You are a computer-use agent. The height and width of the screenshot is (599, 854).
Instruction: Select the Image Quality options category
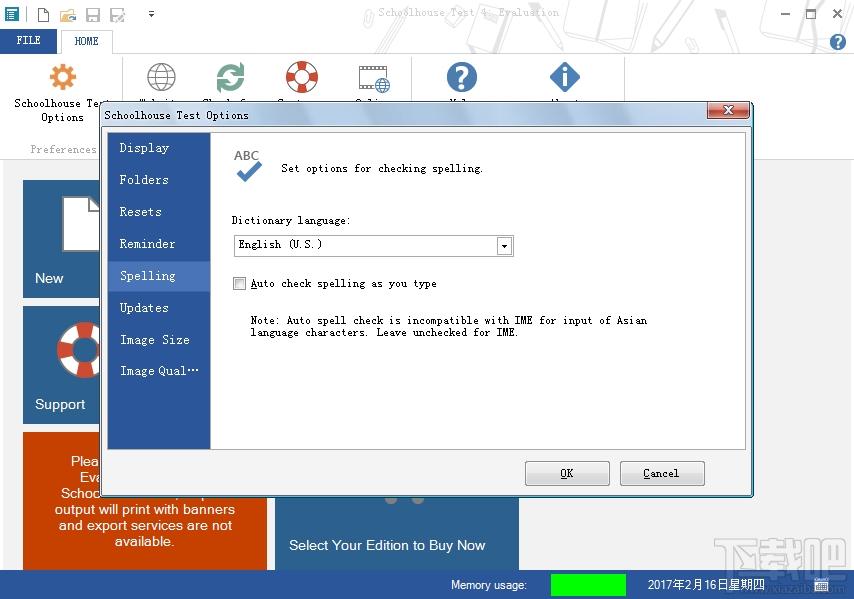[x=158, y=371]
